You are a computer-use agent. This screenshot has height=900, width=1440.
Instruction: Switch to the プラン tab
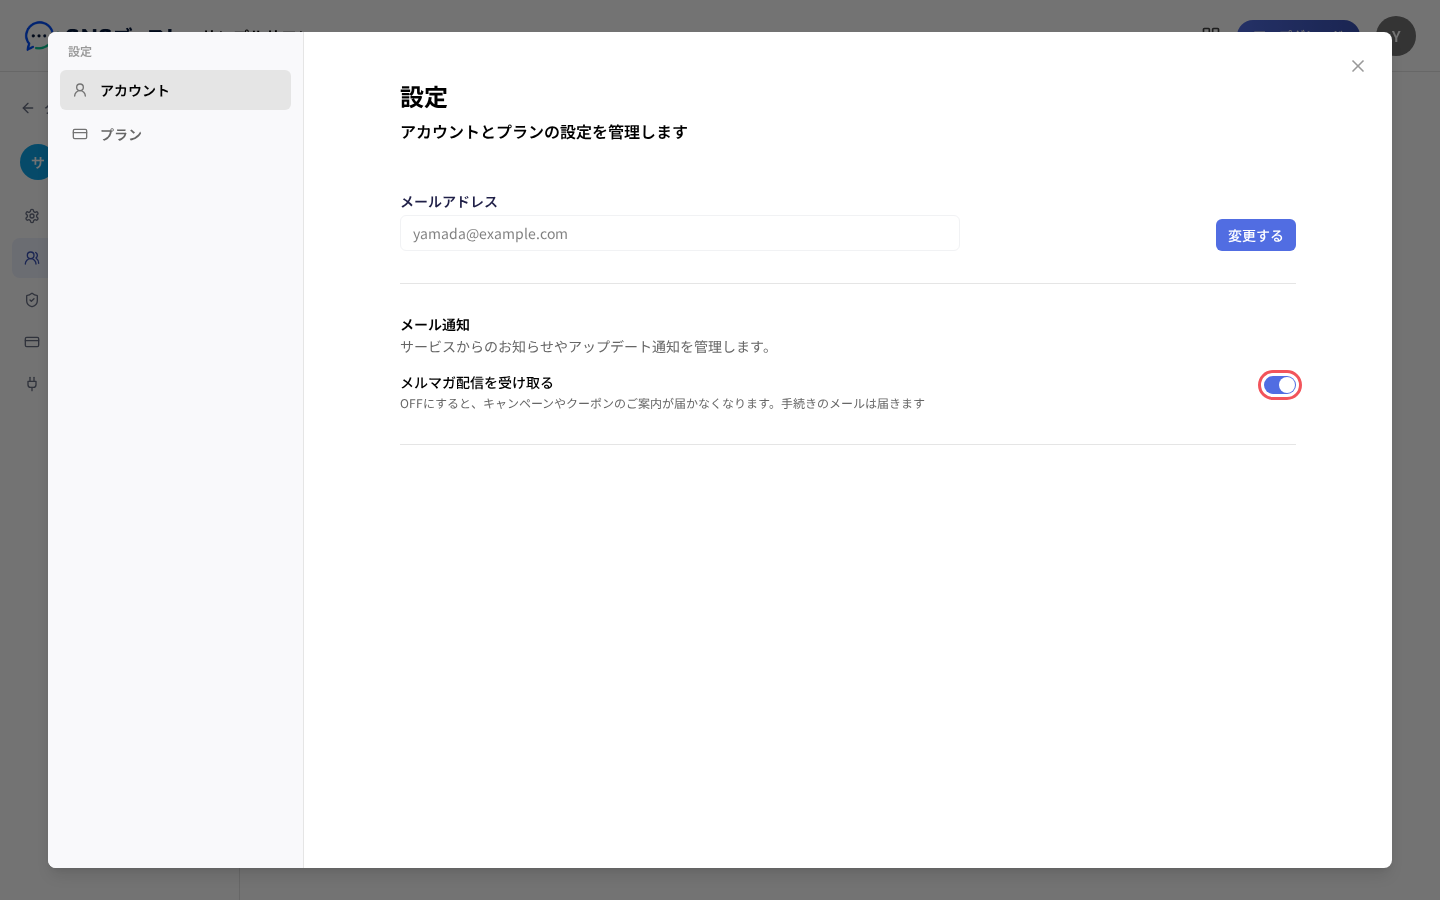[175, 134]
